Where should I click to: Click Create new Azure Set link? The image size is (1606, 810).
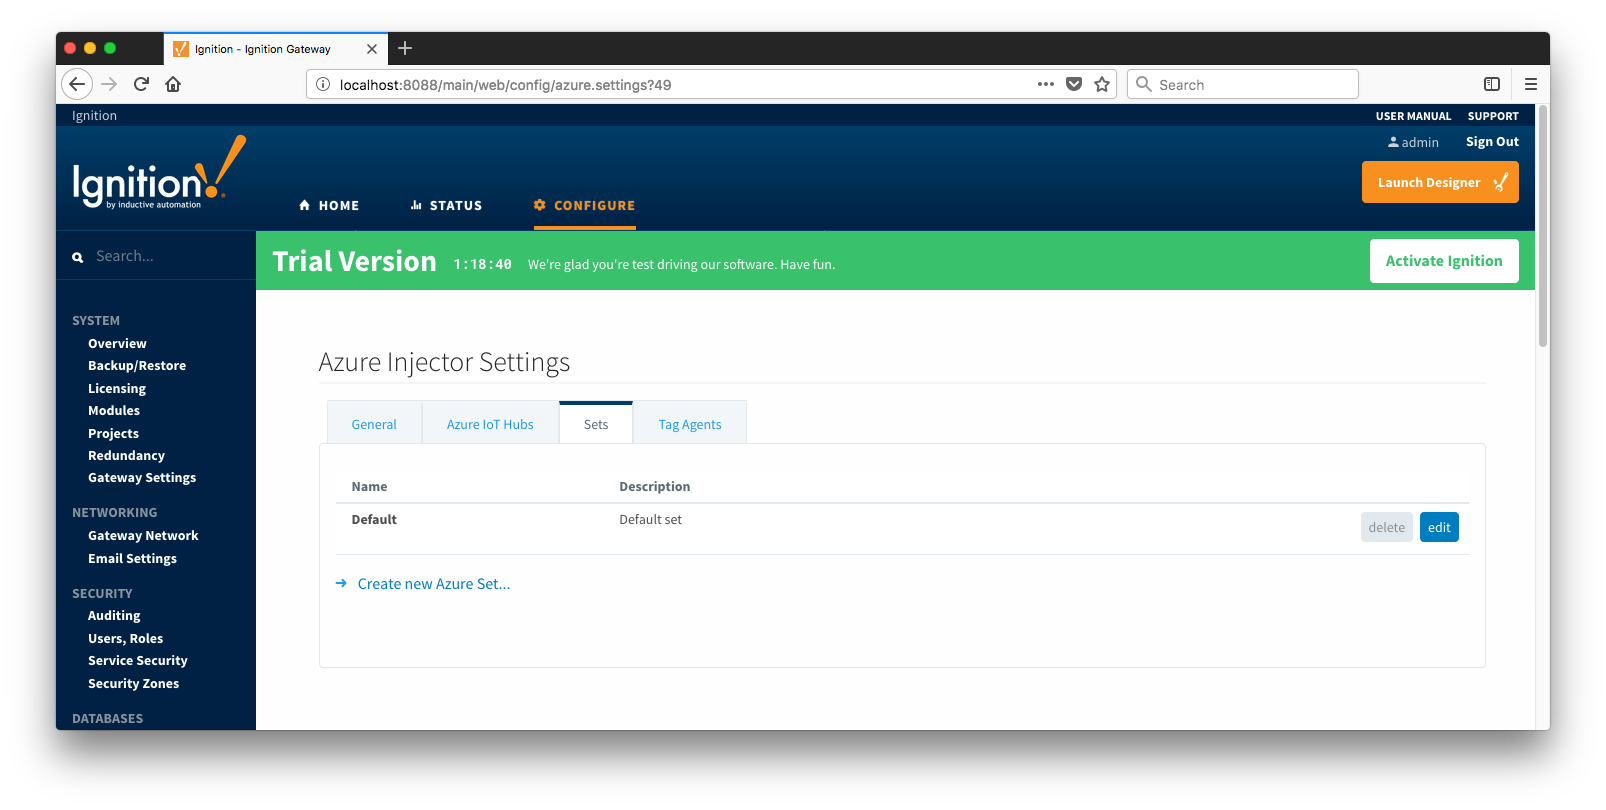click(x=433, y=584)
